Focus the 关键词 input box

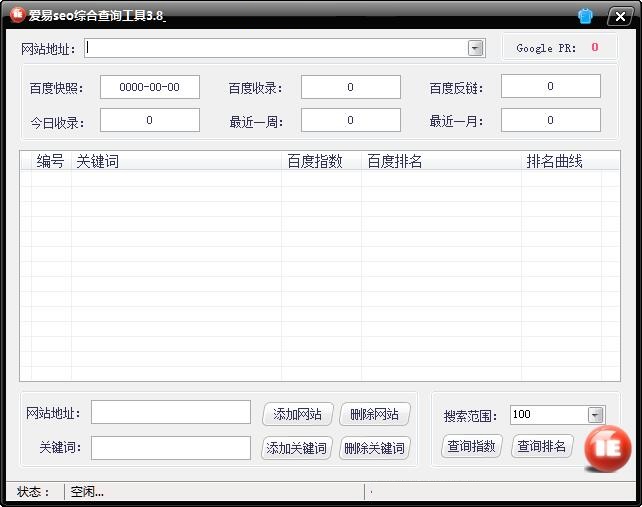(171, 448)
